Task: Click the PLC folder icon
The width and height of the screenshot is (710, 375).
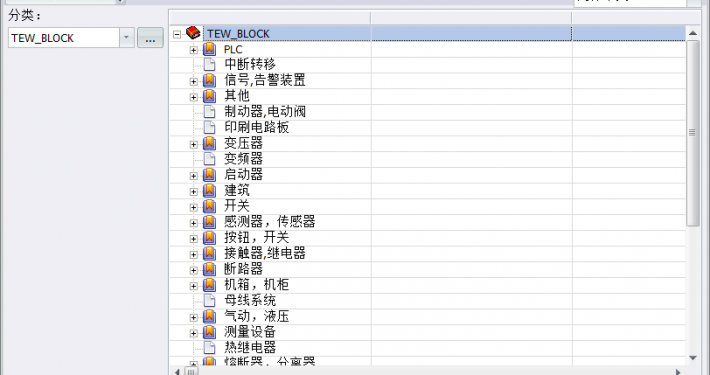Action: [x=209, y=49]
